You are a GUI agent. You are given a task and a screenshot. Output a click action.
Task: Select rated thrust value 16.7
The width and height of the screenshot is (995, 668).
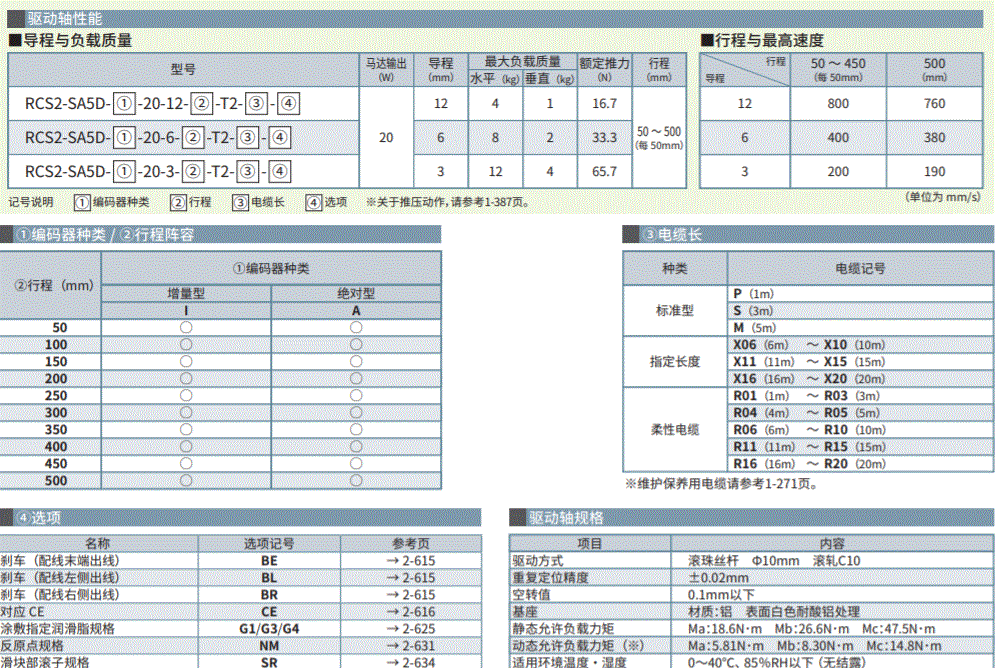point(604,103)
